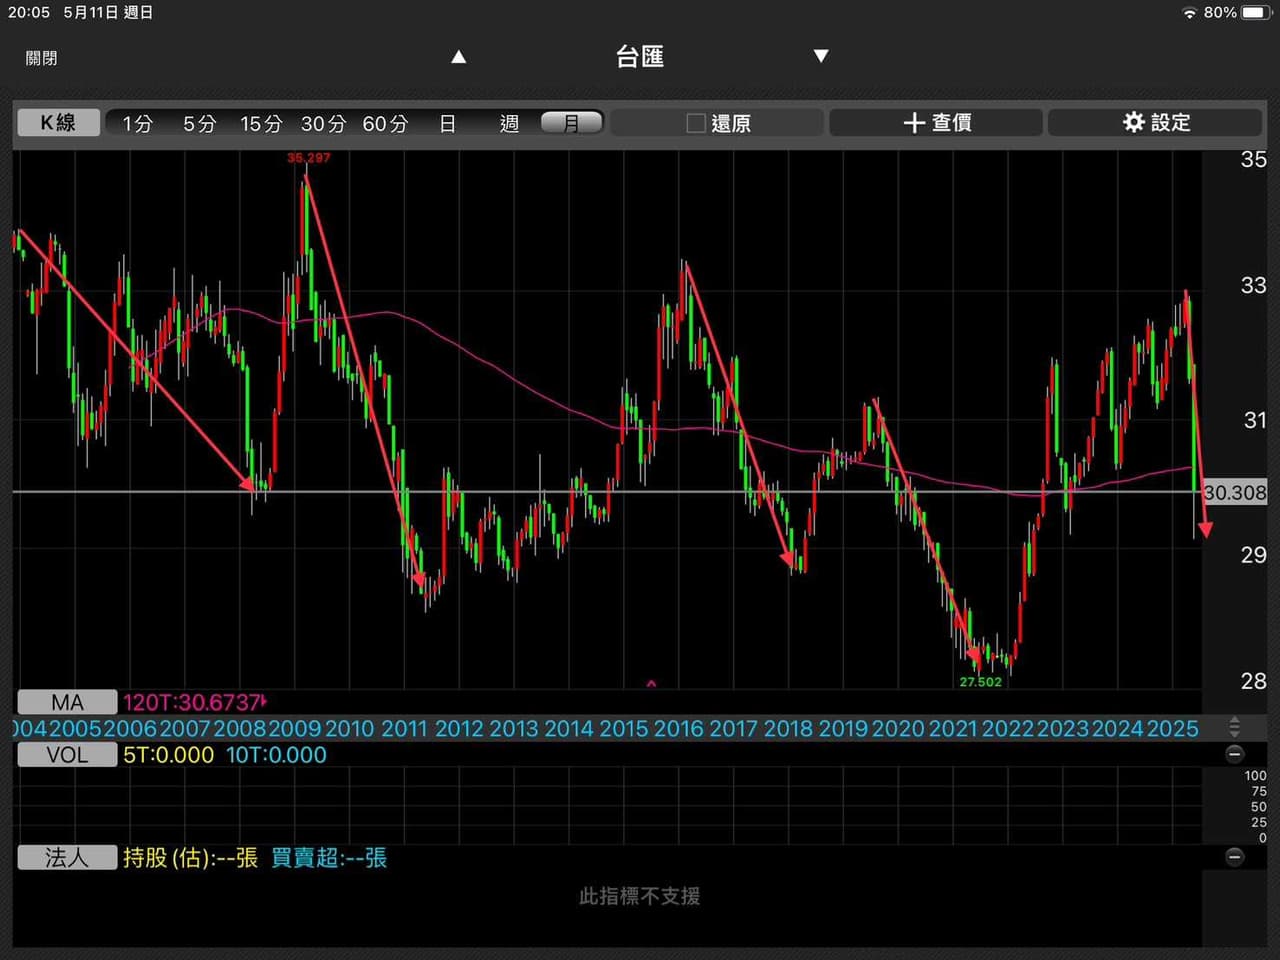The image size is (1280, 960).
Task: Tap the 關閉 close button
Action: (x=41, y=58)
